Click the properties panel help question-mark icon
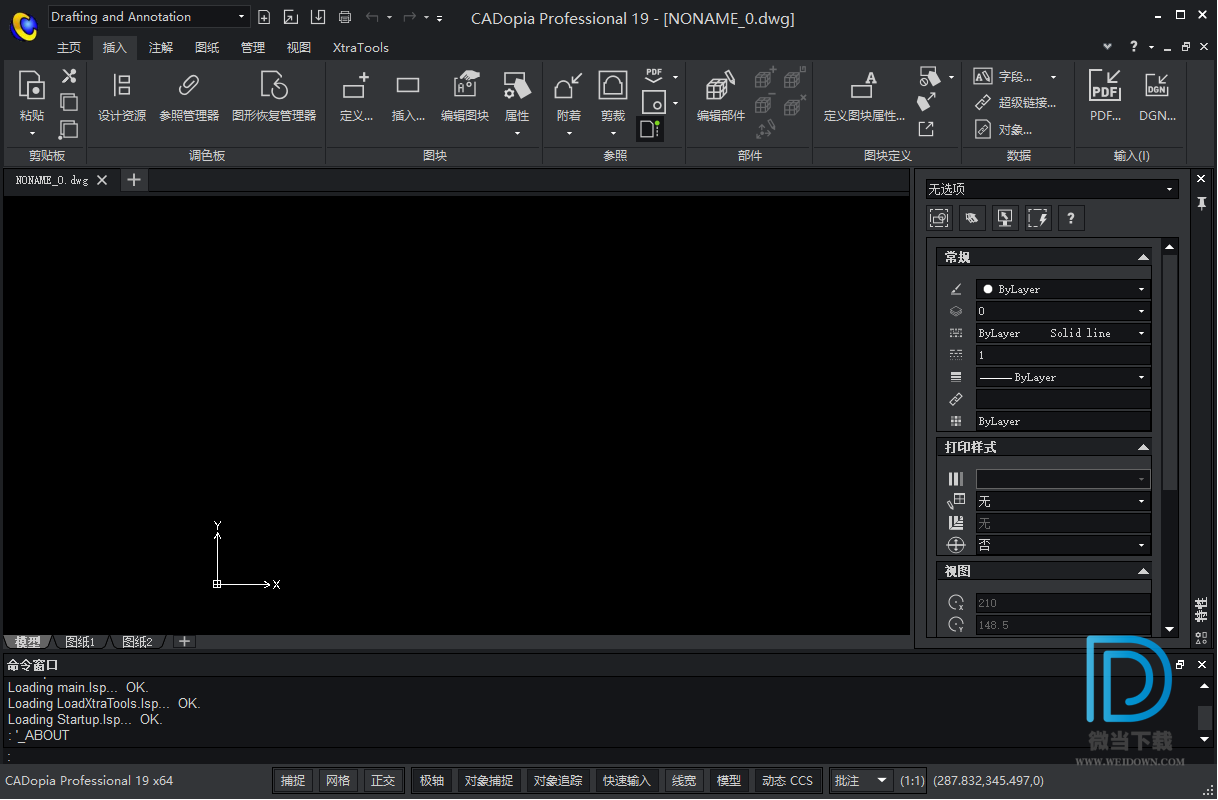The height and width of the screenshot is (800, 1218). click(x=1071, y=218)
